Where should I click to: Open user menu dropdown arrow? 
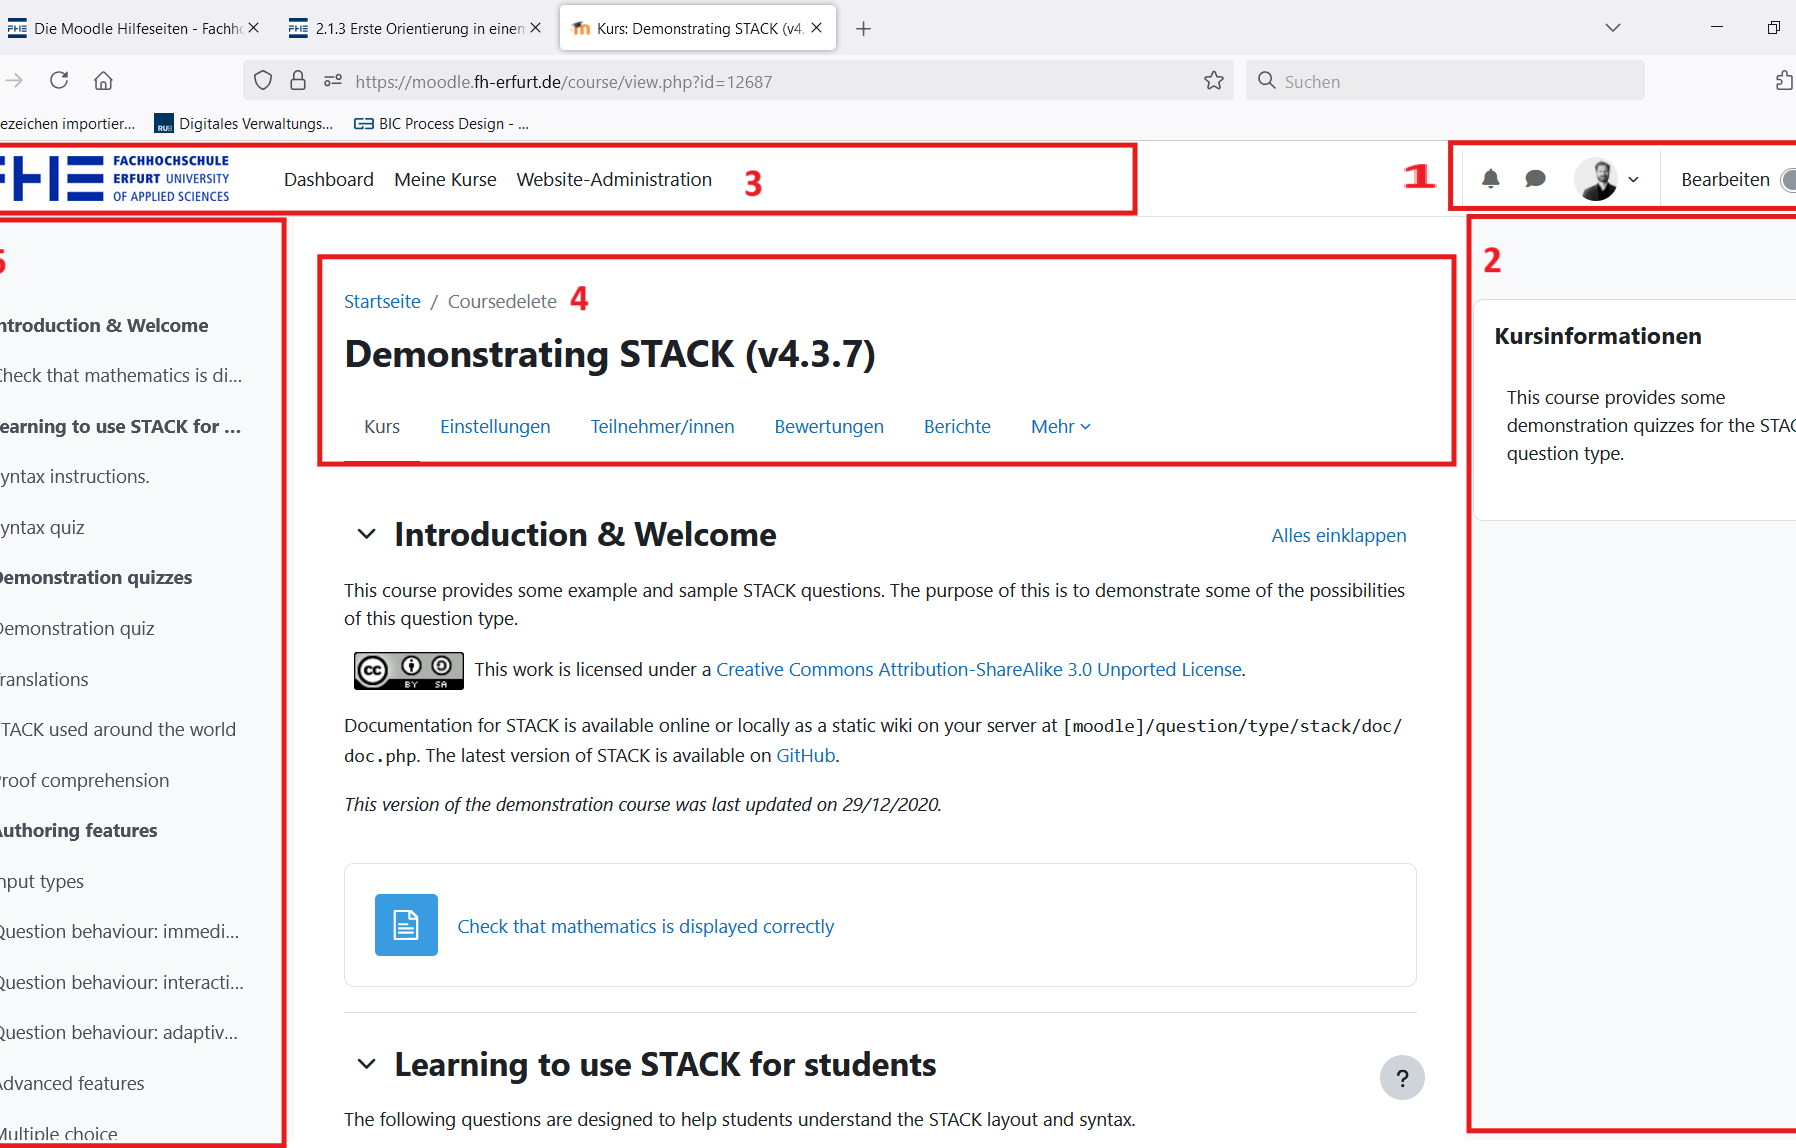(x=1633, y=180)
